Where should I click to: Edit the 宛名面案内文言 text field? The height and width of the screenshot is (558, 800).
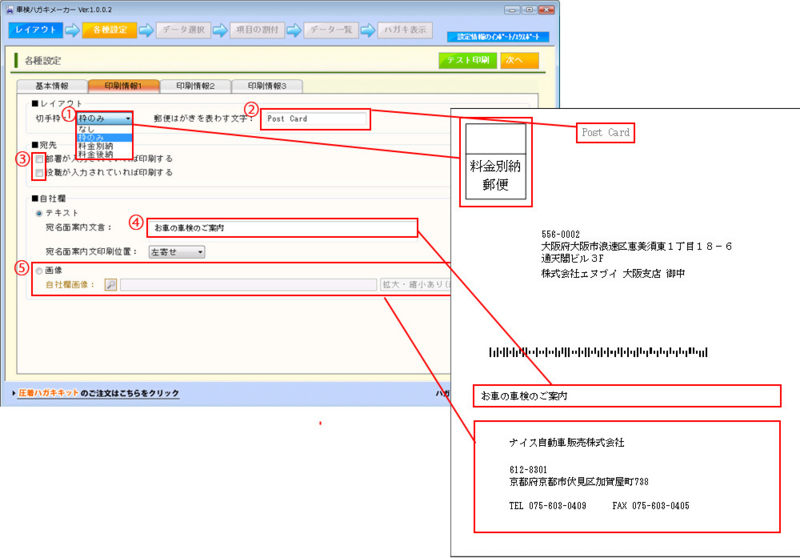(282, 228)
